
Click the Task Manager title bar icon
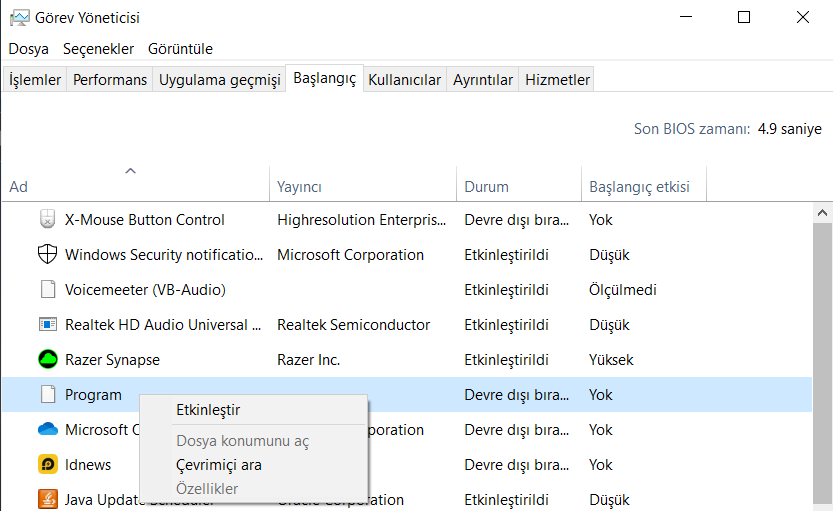click(19, 18)
